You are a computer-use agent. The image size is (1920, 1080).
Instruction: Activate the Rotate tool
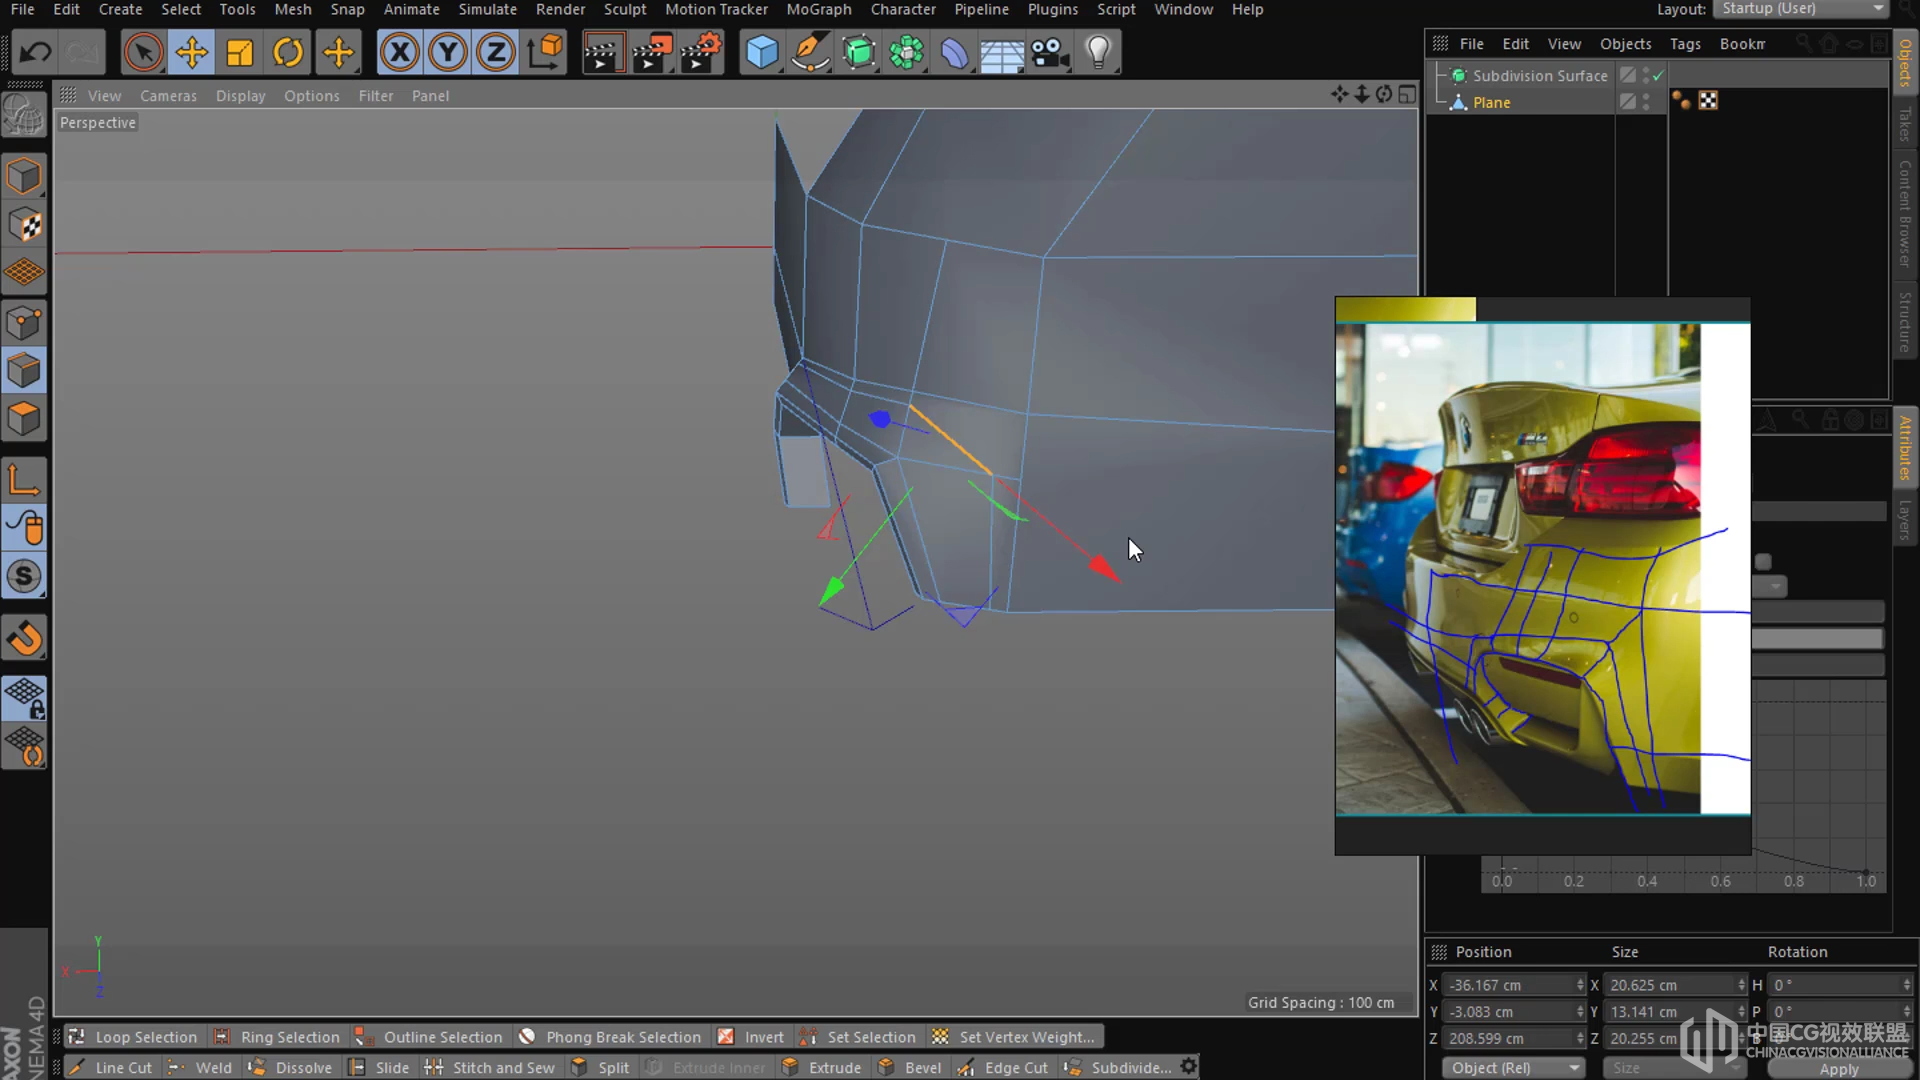pos(288,52)
